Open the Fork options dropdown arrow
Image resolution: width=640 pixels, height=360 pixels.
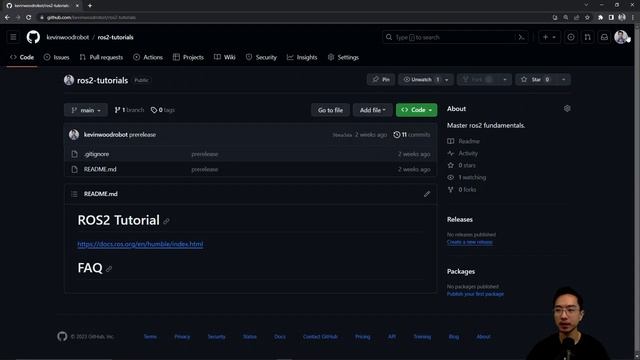505,80
